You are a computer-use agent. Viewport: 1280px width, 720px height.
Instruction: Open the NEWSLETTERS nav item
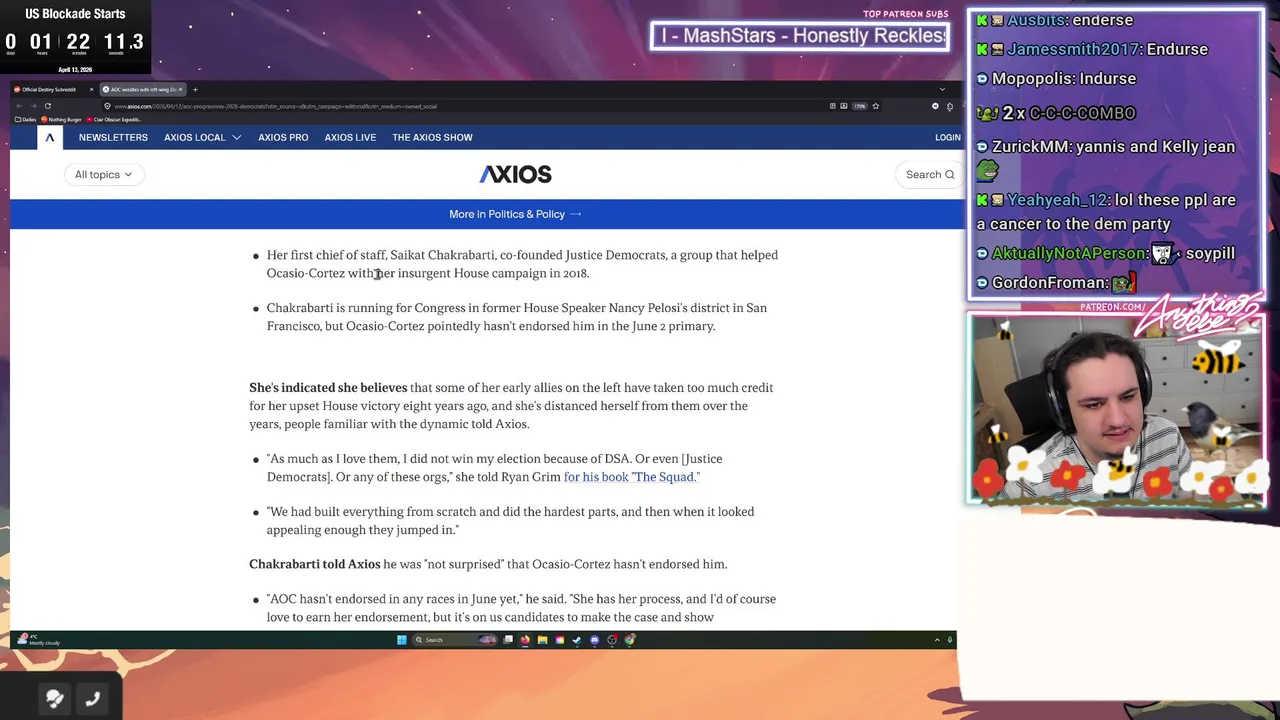[x=113, y=137]
